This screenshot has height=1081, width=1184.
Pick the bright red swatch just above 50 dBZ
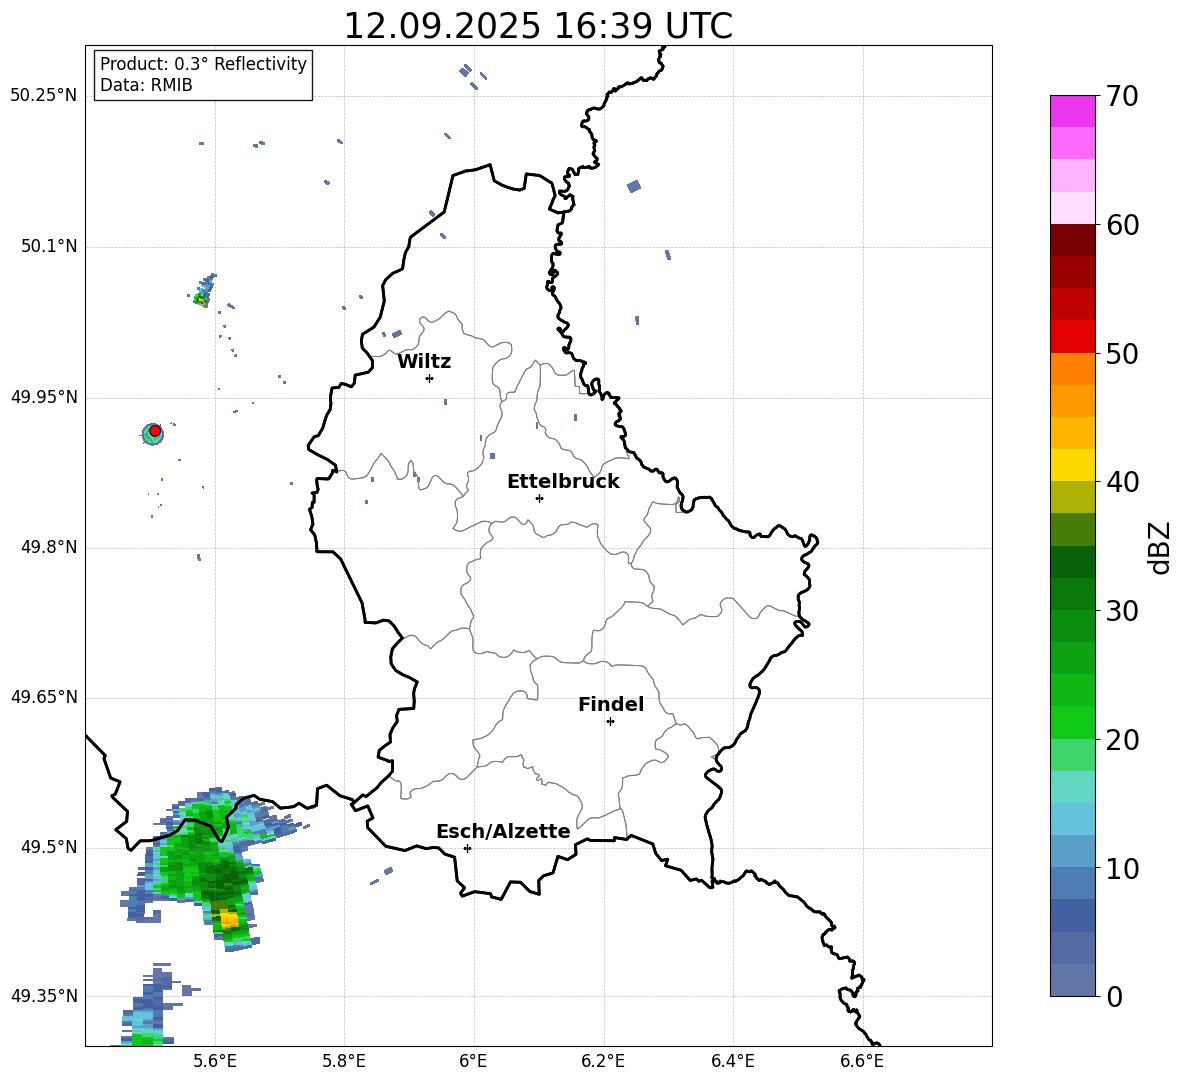(x=1072, y=337)
